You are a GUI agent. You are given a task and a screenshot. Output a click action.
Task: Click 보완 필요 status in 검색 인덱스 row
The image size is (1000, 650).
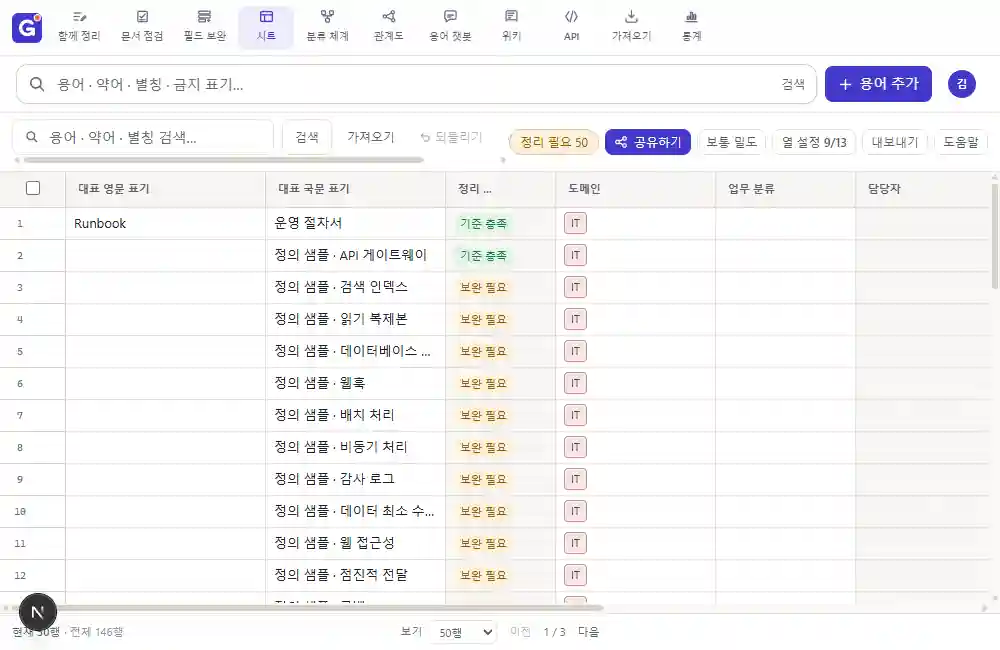[x=483, y=288]
